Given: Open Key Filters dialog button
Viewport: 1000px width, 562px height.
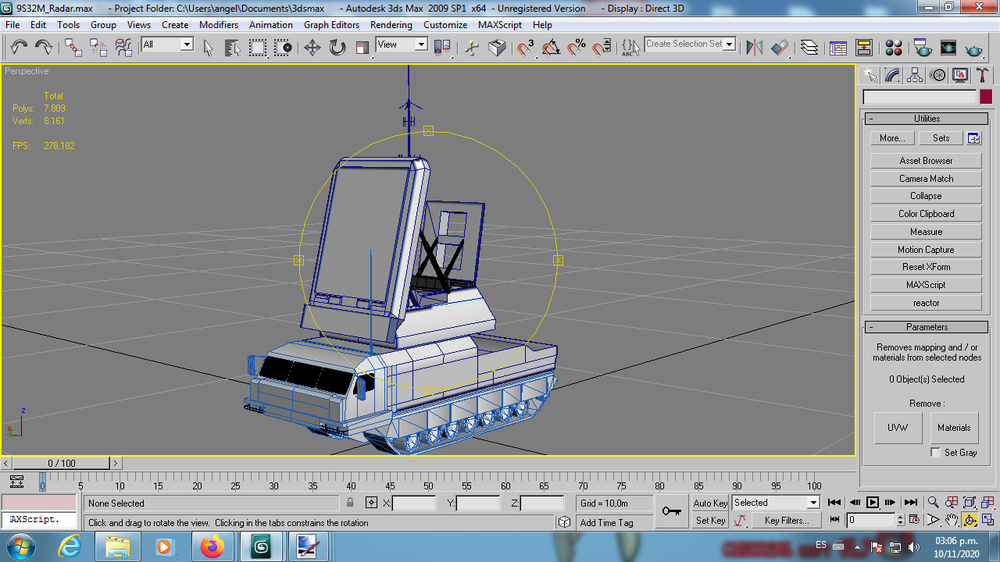Looking at the screenshot, I should [x=786, y=521].
